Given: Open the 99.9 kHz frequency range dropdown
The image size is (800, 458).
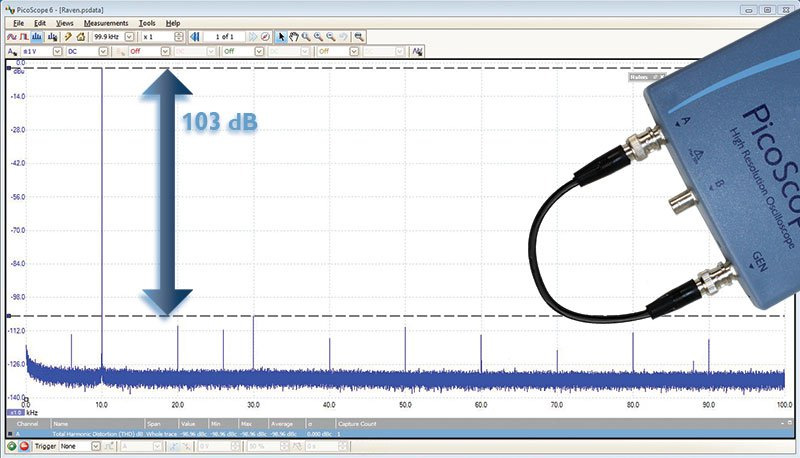Looking at the screenshot, I should [x=129, y=36].
